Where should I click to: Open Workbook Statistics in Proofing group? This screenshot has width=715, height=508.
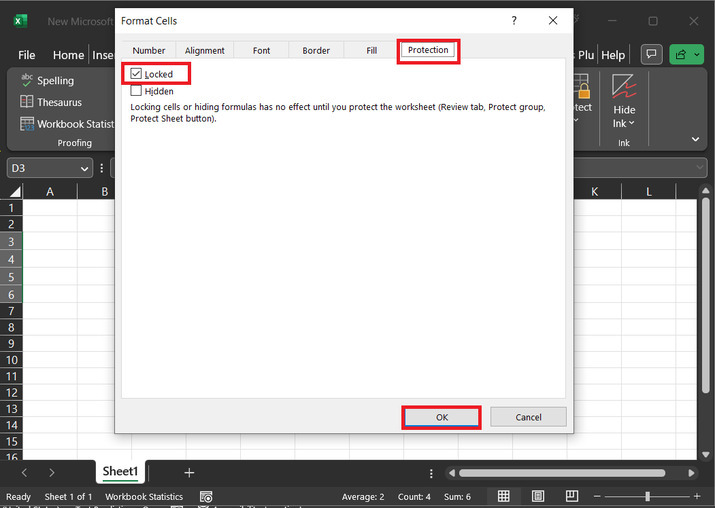(x=67, y=124)
